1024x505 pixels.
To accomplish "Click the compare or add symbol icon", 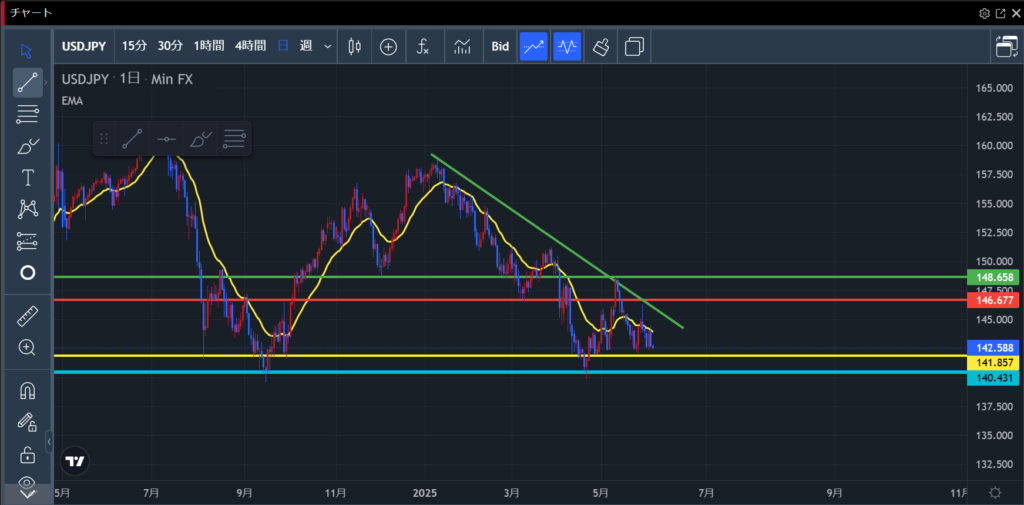I will 389,46.
